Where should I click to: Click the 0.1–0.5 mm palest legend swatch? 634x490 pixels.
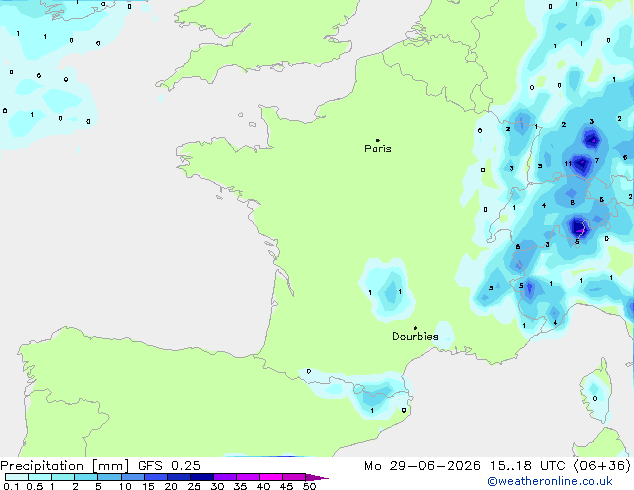pos(17,477)
